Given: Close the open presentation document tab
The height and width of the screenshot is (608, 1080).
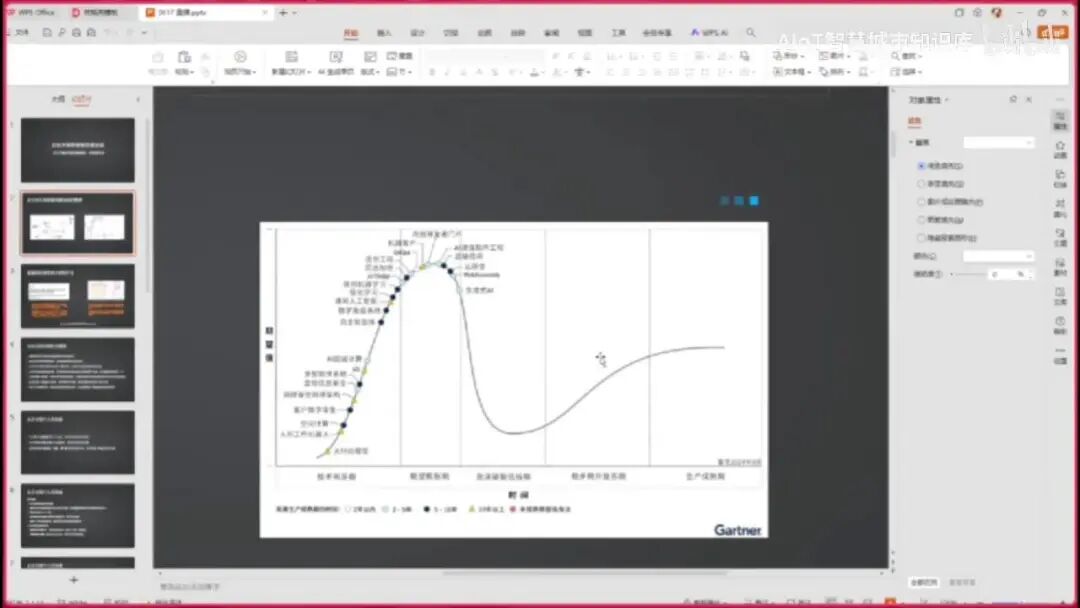Looking at the screenshot, I should [x=265, y=12].
